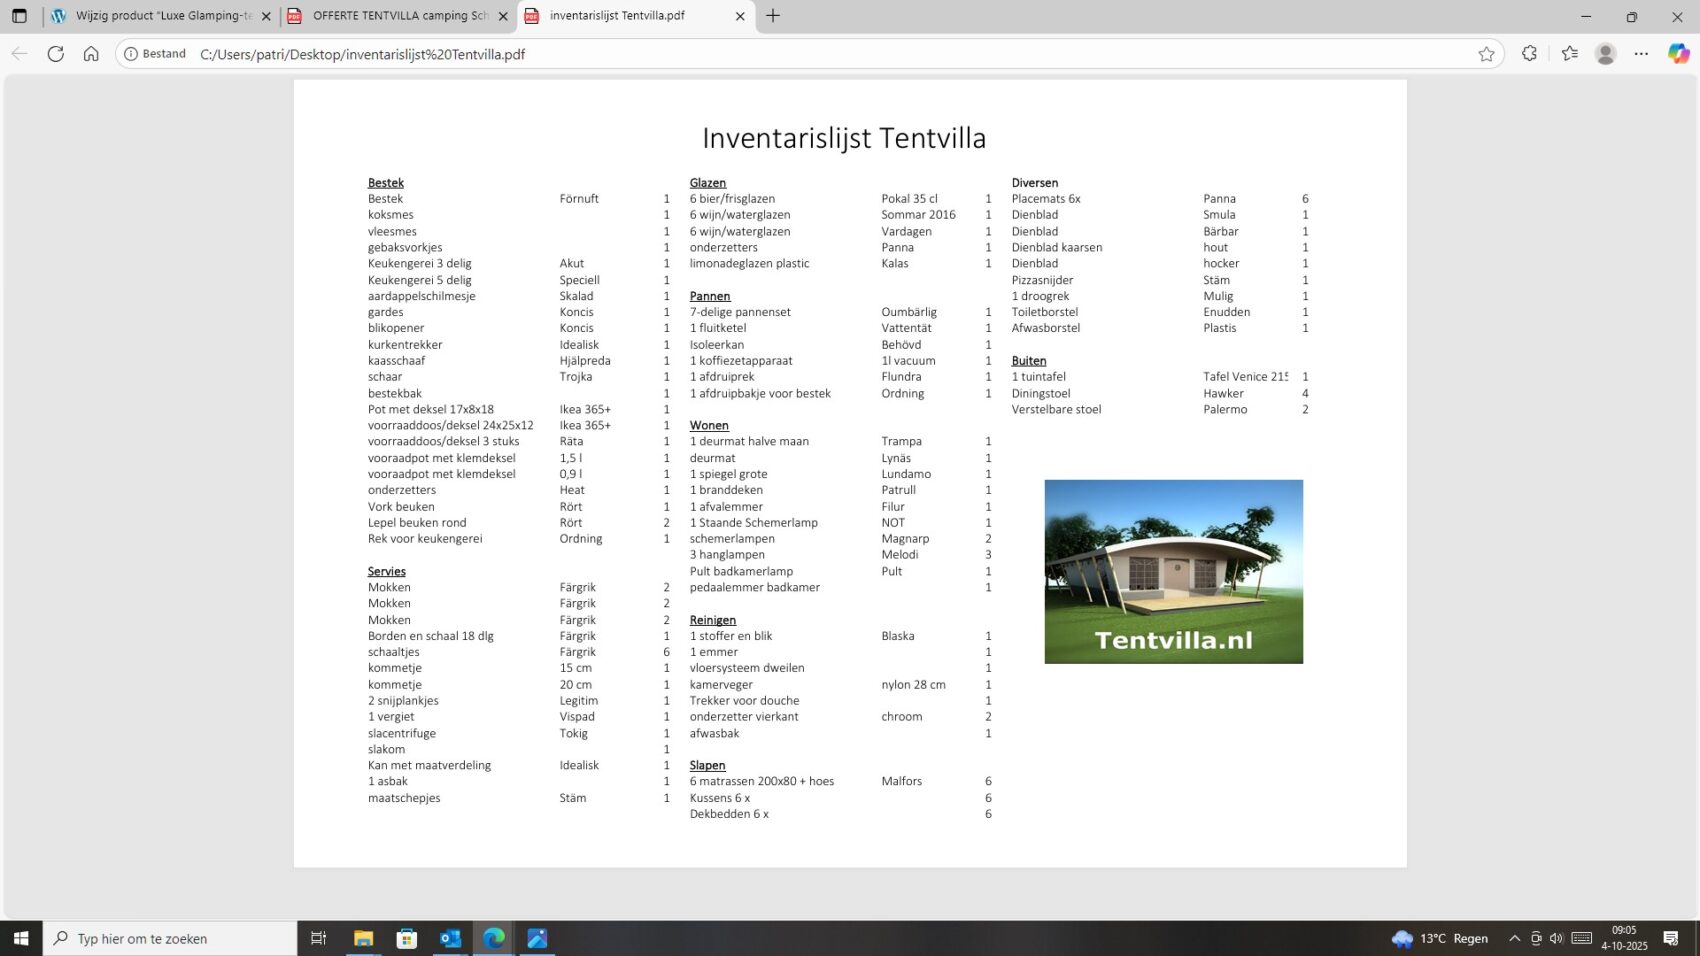Open Outlook from the taskbar

(x=450, y=938)
